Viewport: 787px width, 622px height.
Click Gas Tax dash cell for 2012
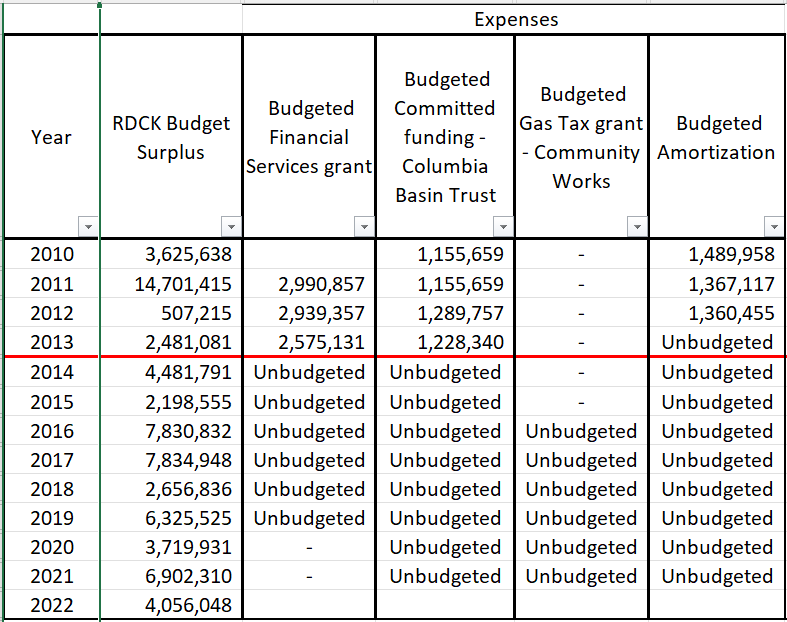click(x=582, y=313)
